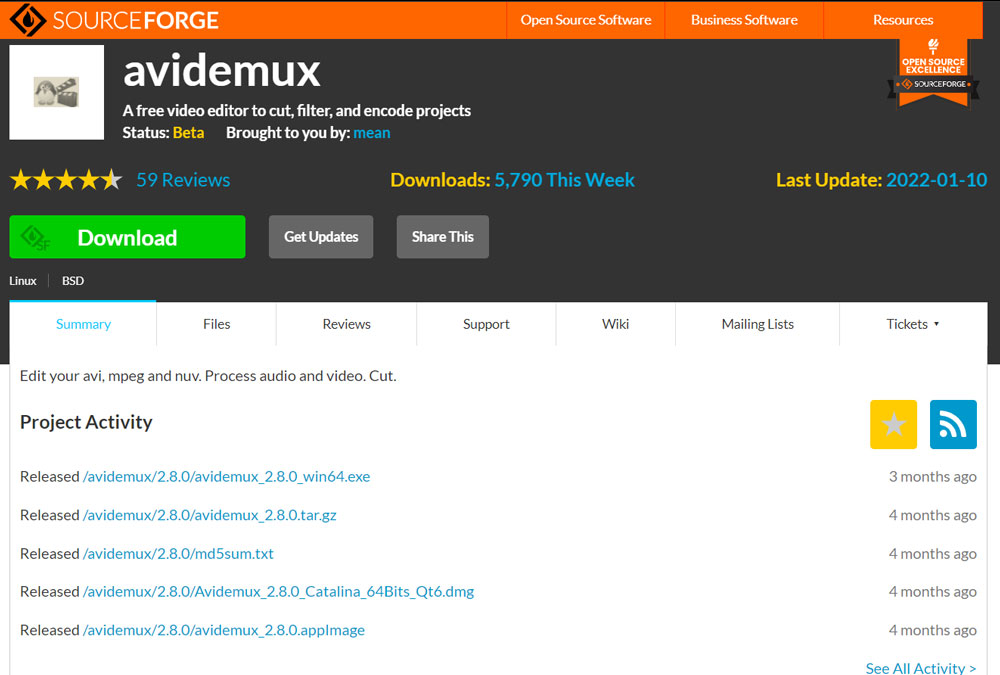Switch to the Files tab
1000x675 pixels.
pyautogui.click(x=216, y=324)
